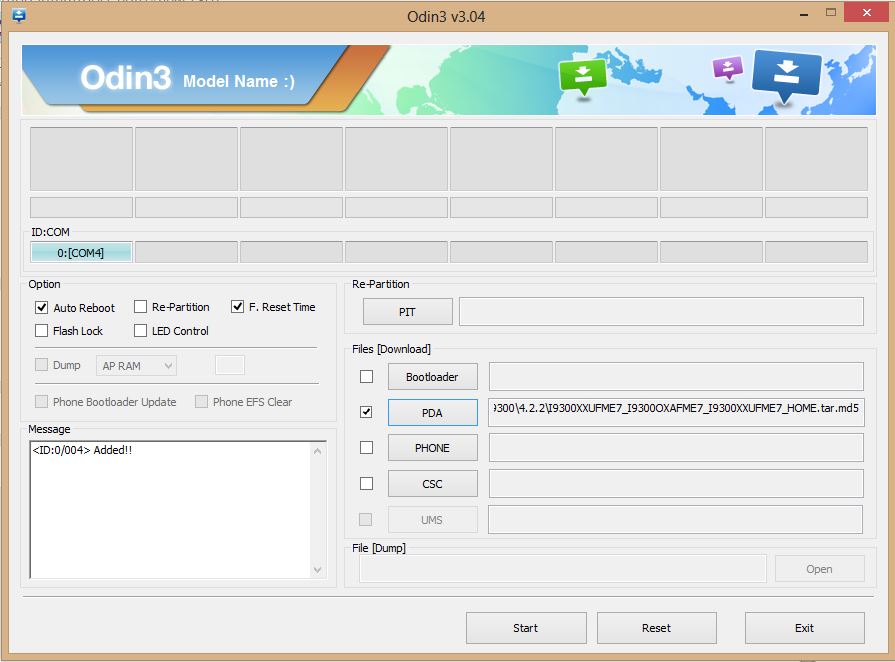Check the CSC file checkbox
895x662 pixels.
(x=366, y=484)
